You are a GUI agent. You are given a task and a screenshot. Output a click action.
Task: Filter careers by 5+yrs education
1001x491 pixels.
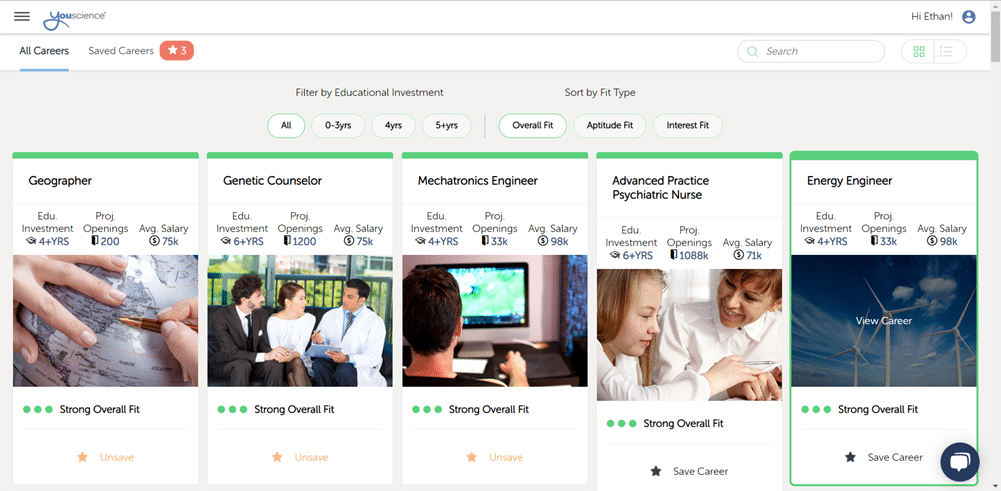447,126
